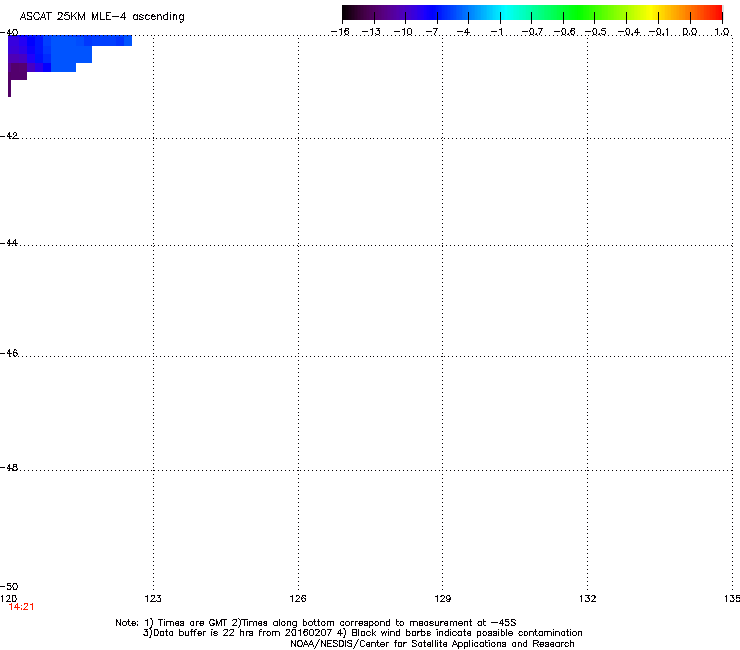Click the 0.0 colorbar label
Image resolution: width=740 pixels, height=650 pixels.
690,32
